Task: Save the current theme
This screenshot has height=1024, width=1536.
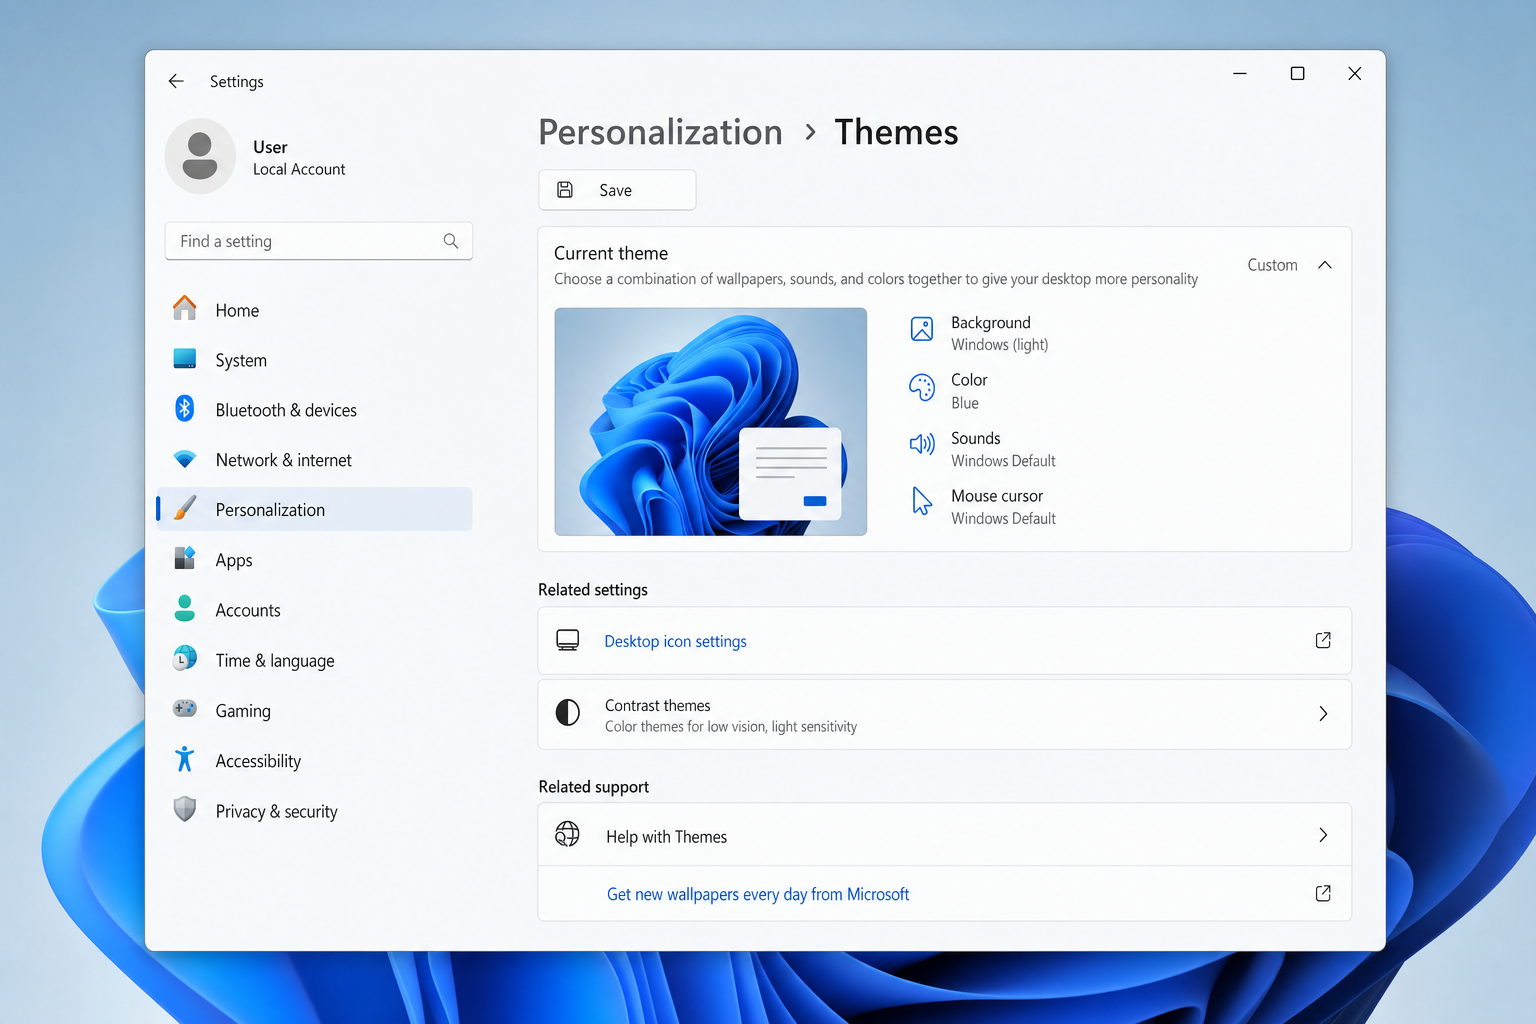Action: coord(617,190)
